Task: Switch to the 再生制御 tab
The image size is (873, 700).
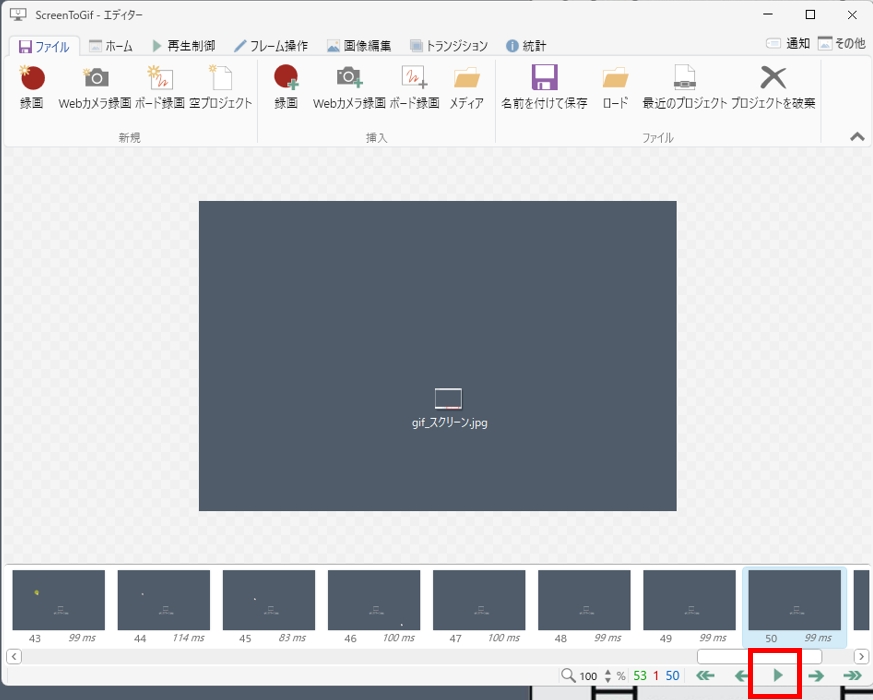Action: pyautogui.click(x=183, y=46)
